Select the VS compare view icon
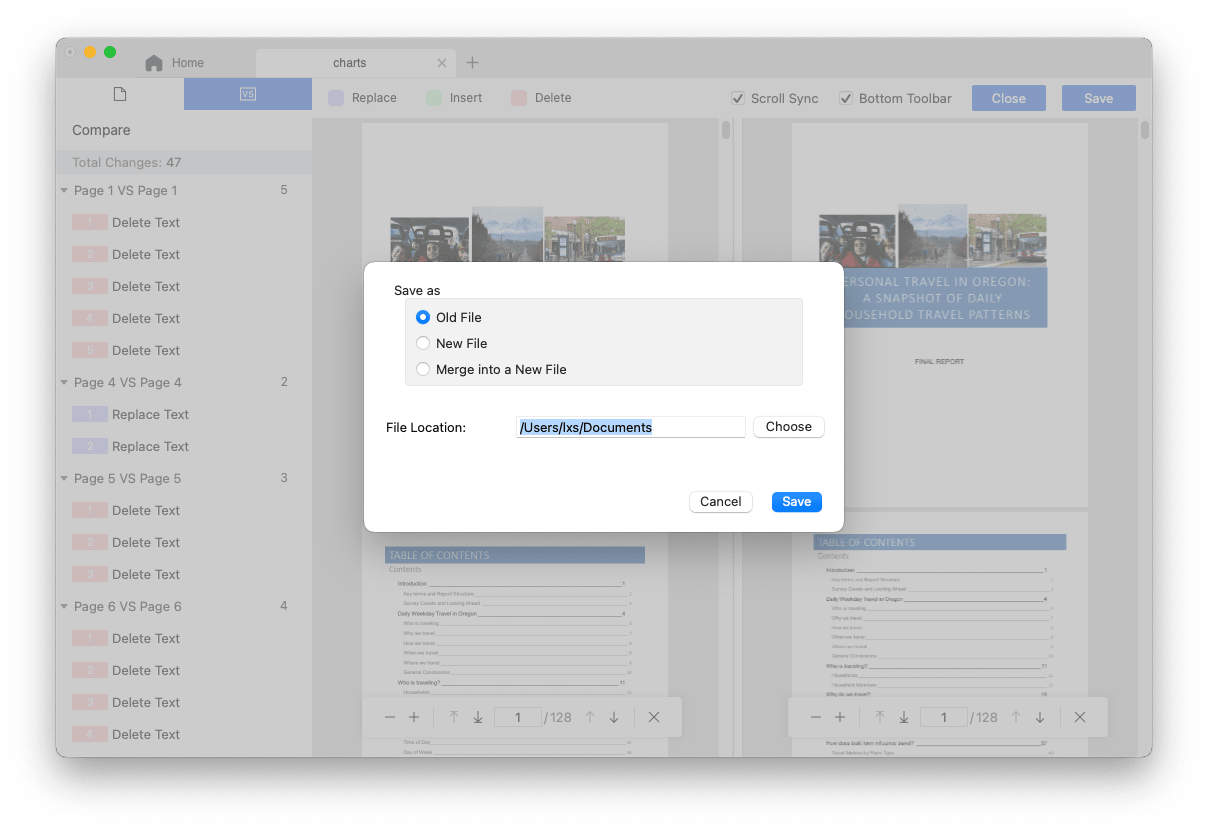This screenshot has width=1208, height=831. tap(248, 95)
